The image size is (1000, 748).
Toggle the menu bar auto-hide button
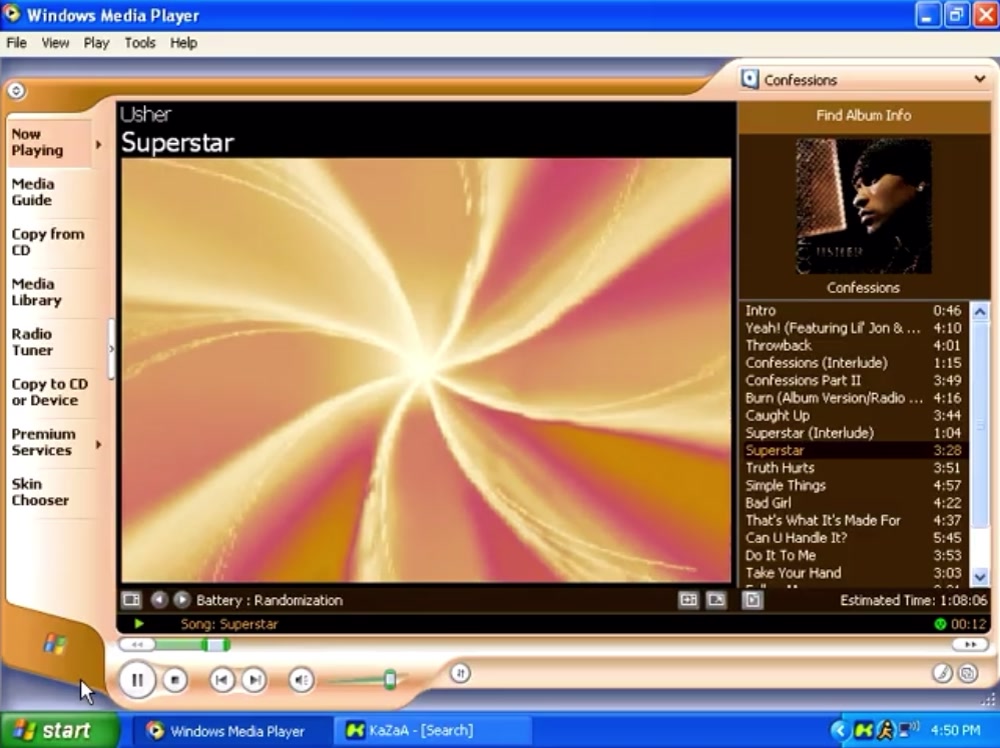point(17,91)
